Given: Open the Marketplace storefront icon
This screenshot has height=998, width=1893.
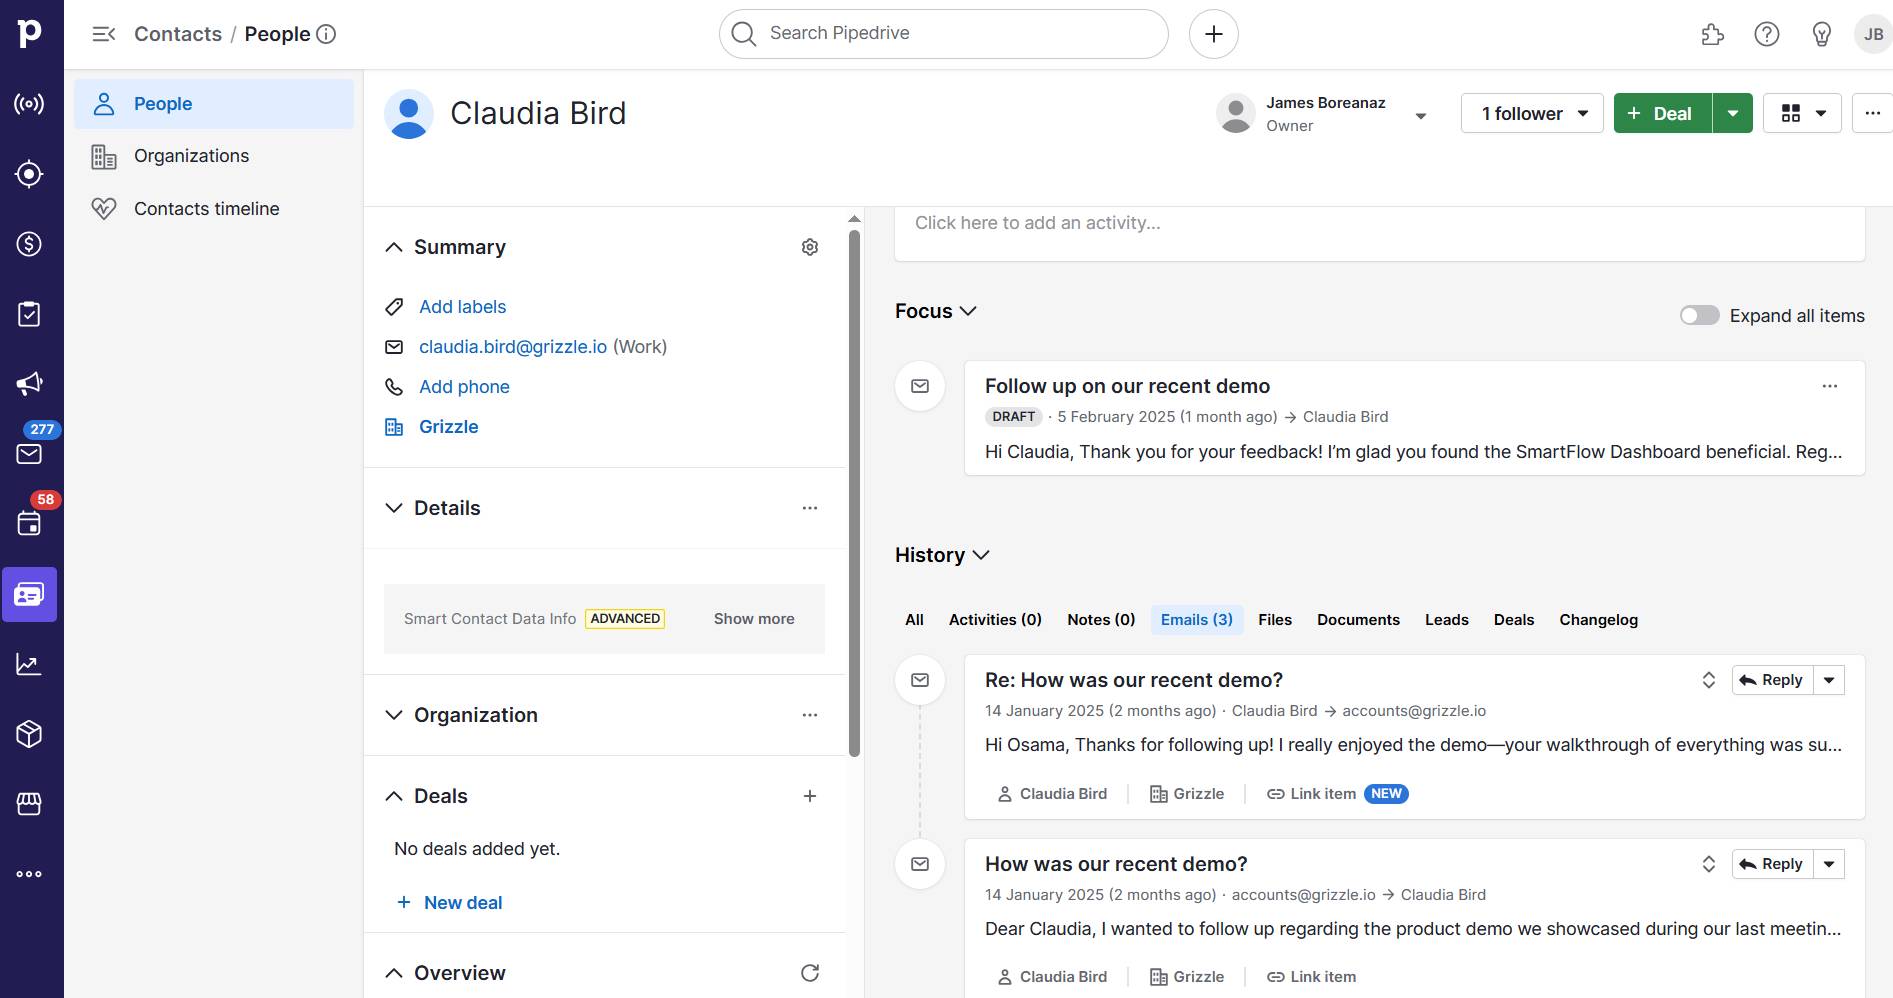Looking at the screenshot, I should [29, 804].
